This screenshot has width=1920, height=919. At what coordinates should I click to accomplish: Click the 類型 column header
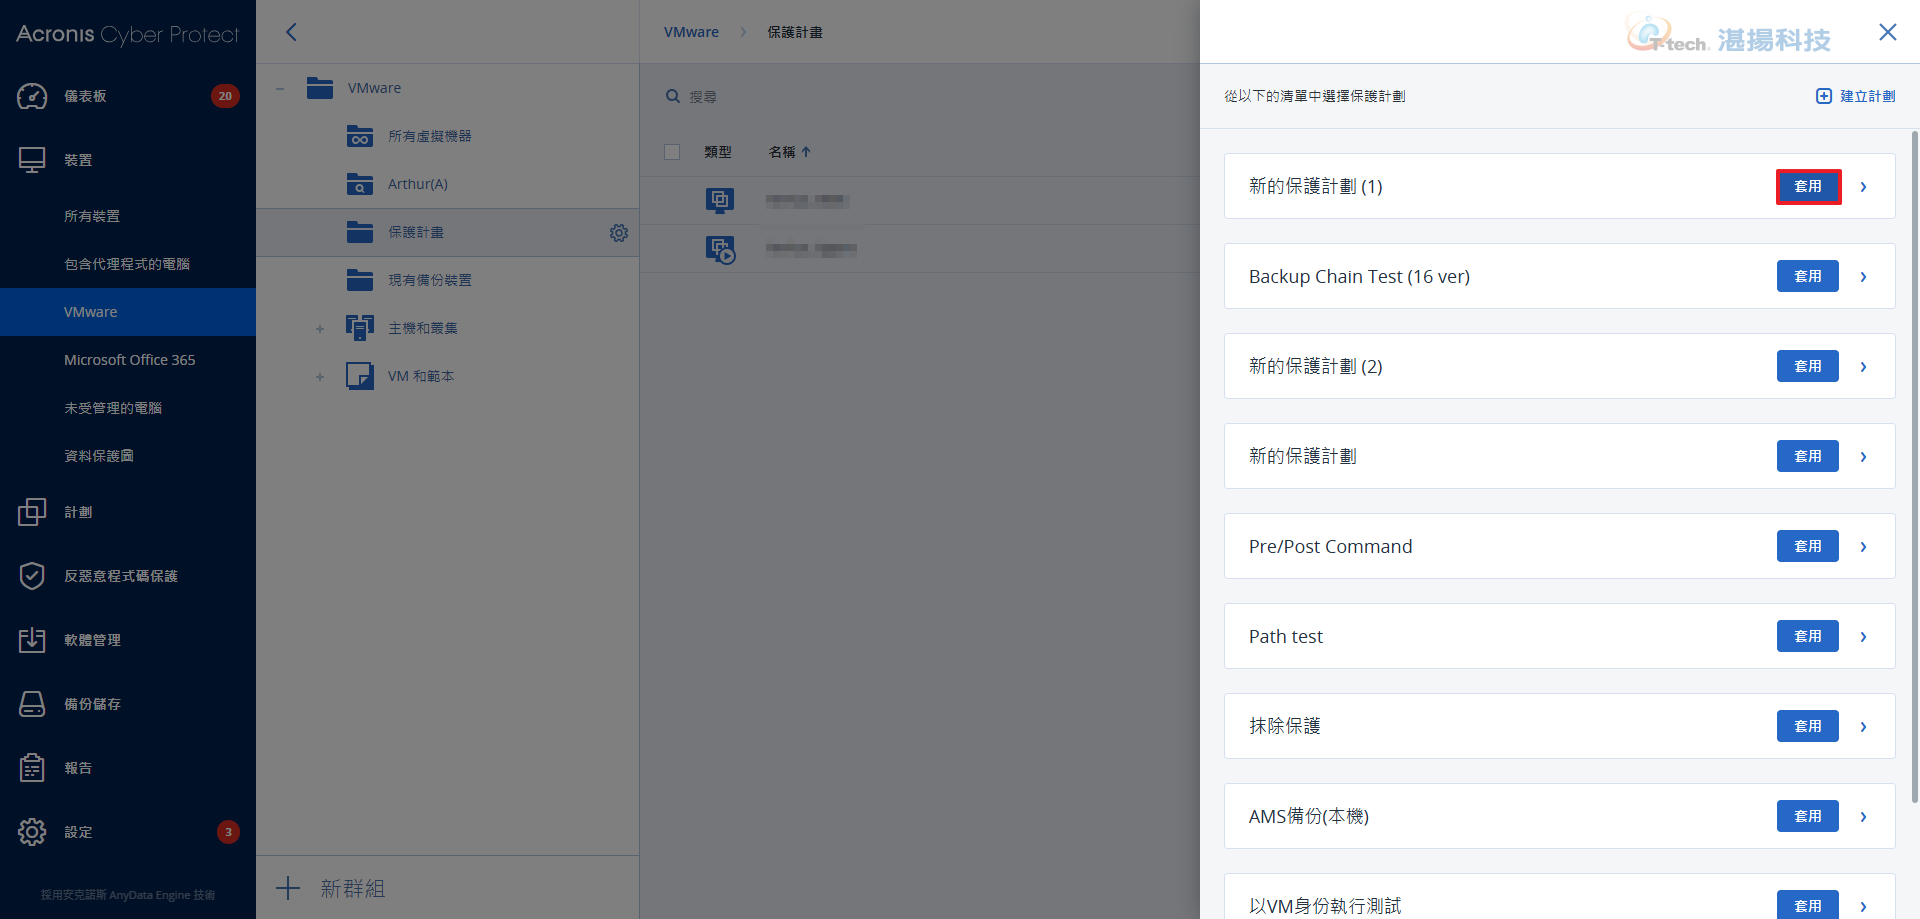718,152
